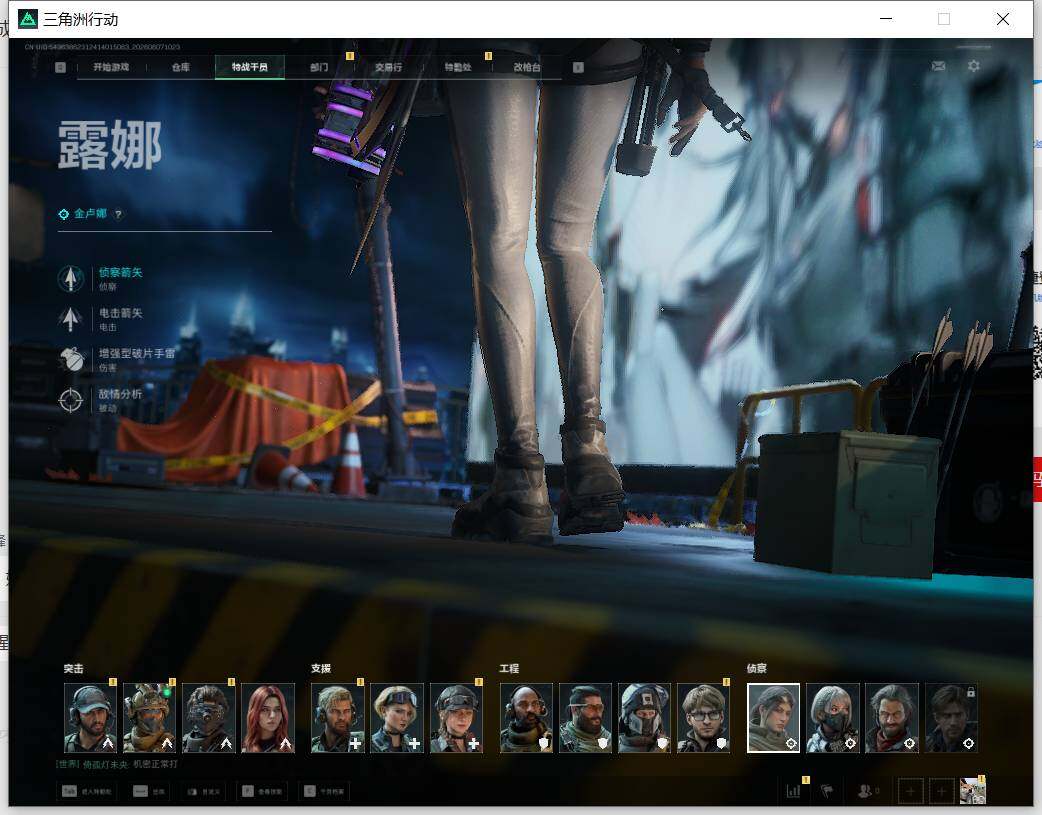
Task: Select 突击 operator with dark face mask
Action: click(x=209, y=718)
